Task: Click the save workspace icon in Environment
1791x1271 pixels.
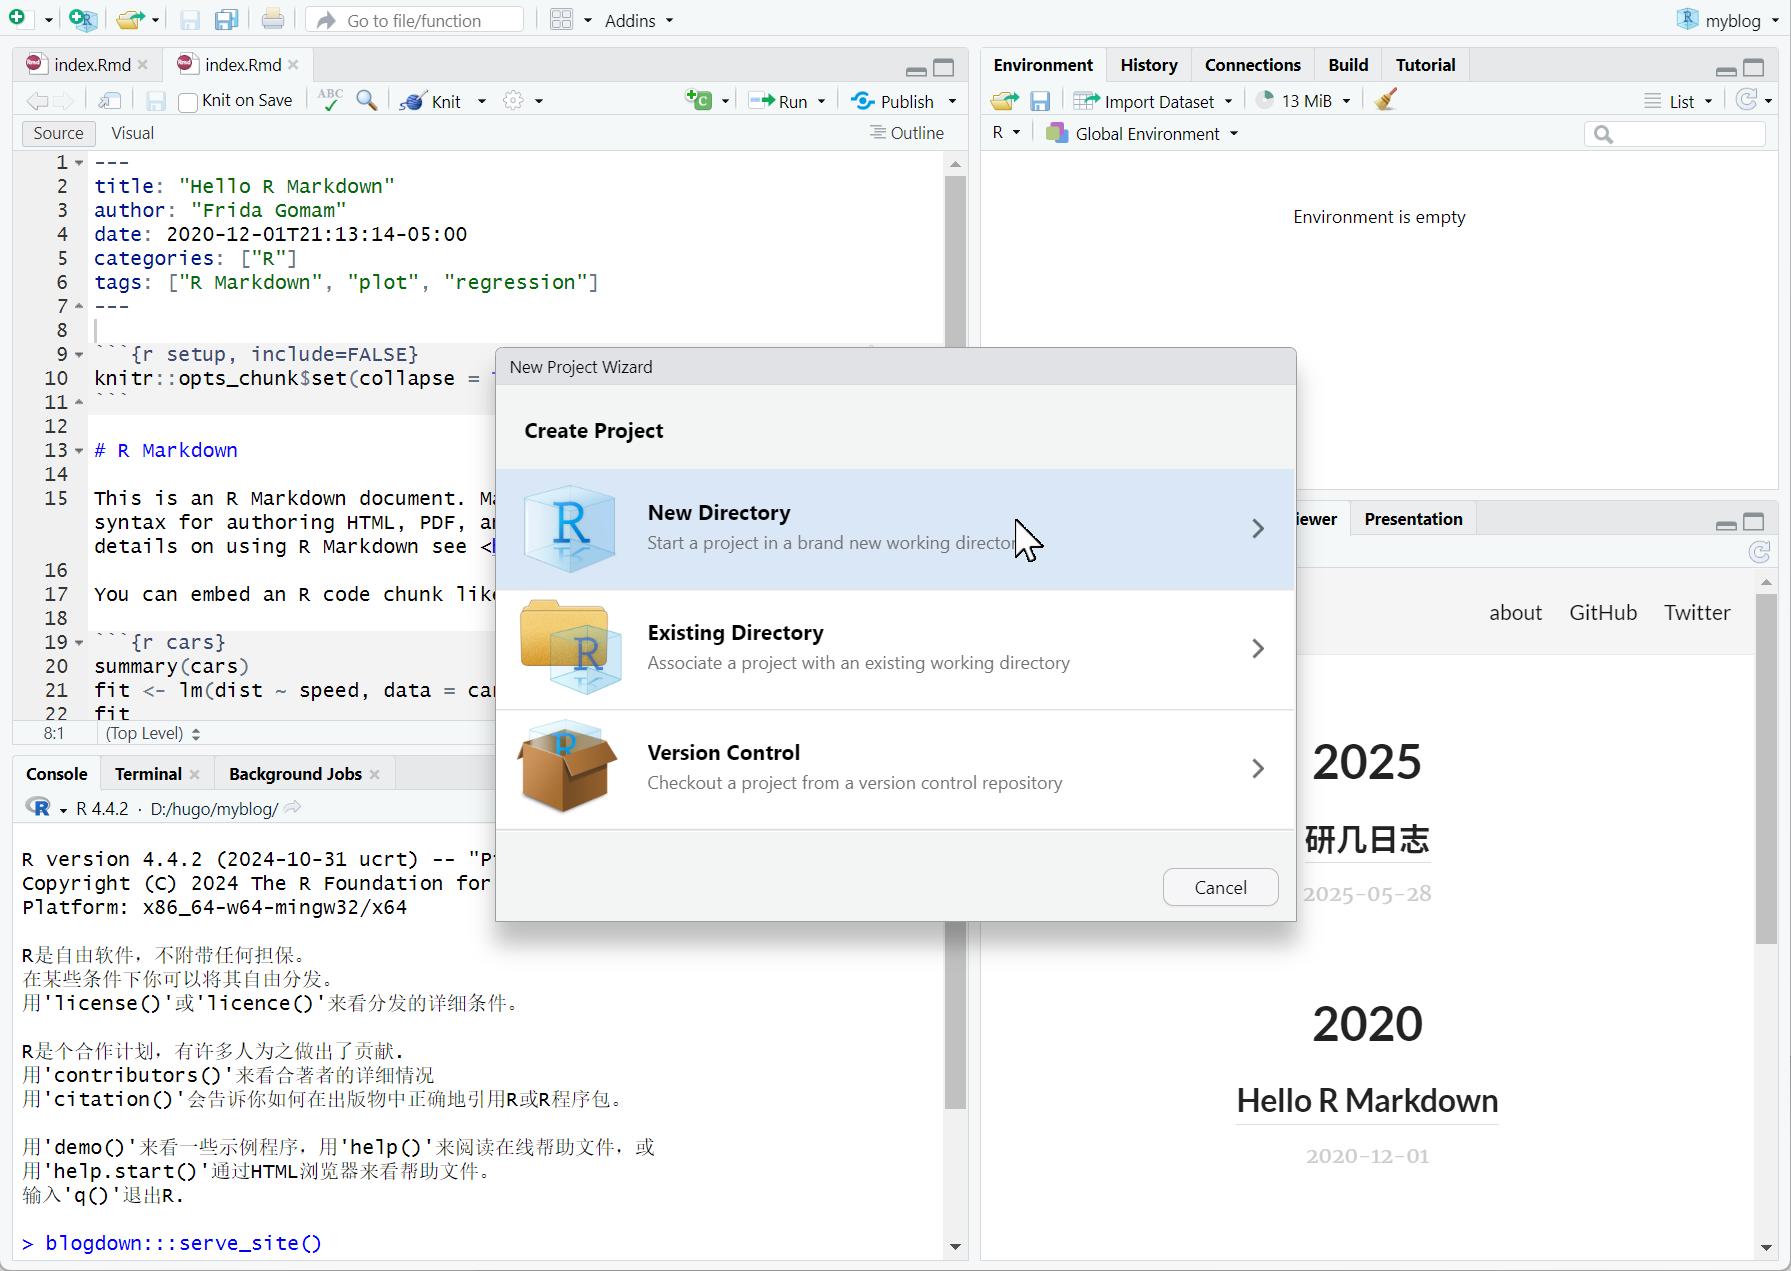Action: pyautogui.click(x=1040, y=101)
